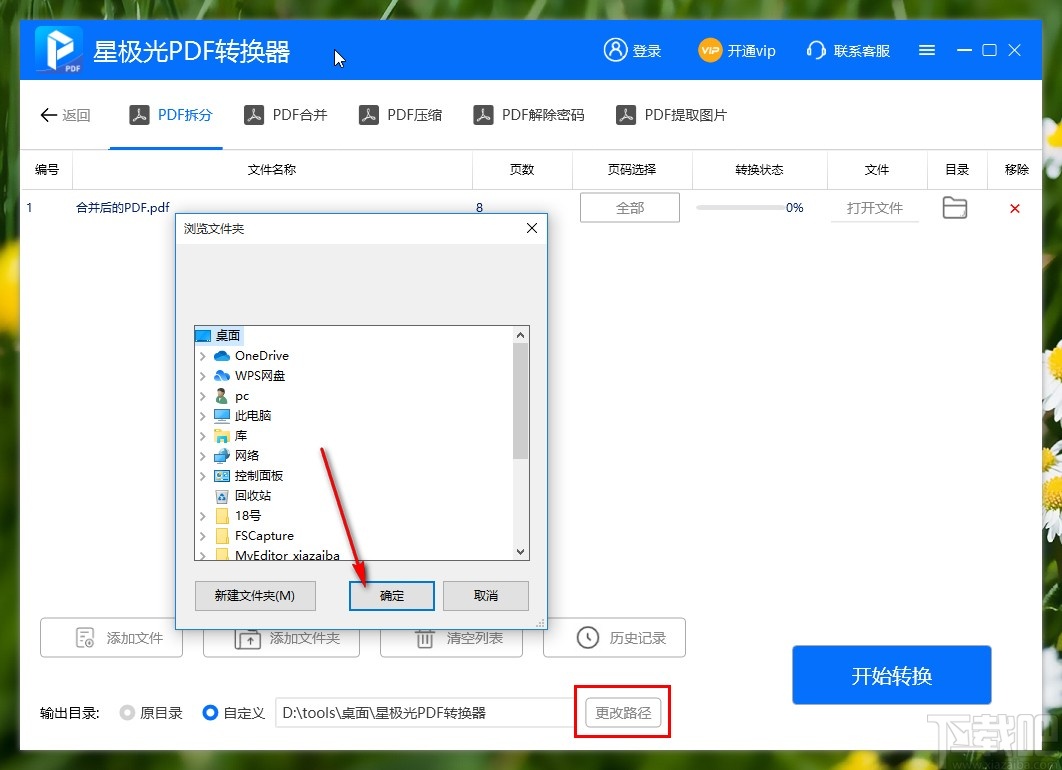1062x770 pixels.
Task: Switch to the PDF合并 tab
Action: coord(287,114)
